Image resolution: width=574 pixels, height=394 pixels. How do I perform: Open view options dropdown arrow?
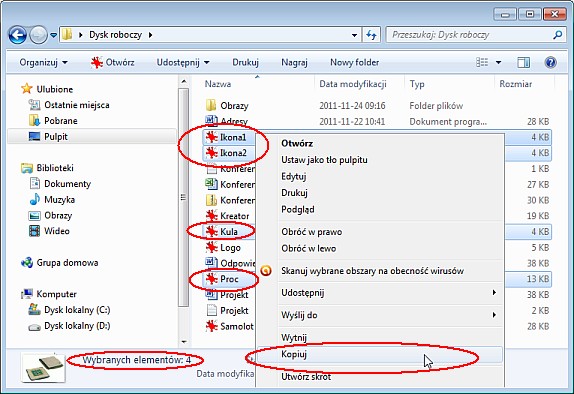(x=498, y=62)
